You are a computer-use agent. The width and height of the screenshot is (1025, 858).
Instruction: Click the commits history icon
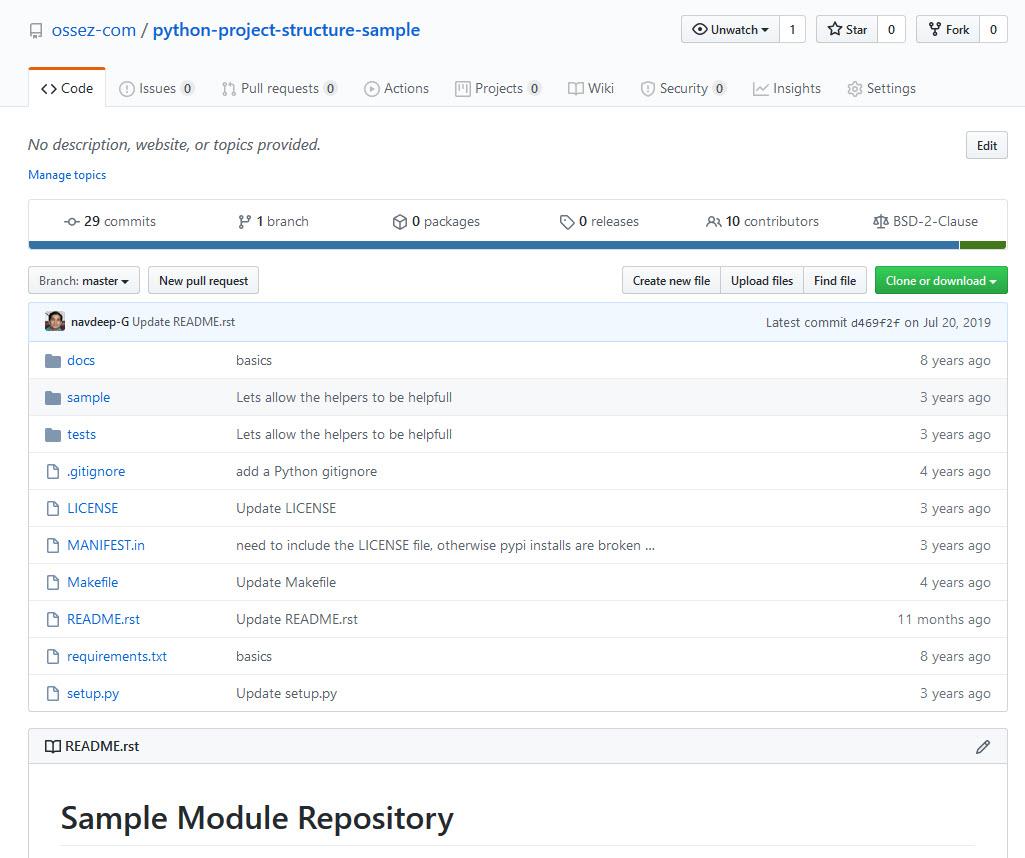pos(71,222)
